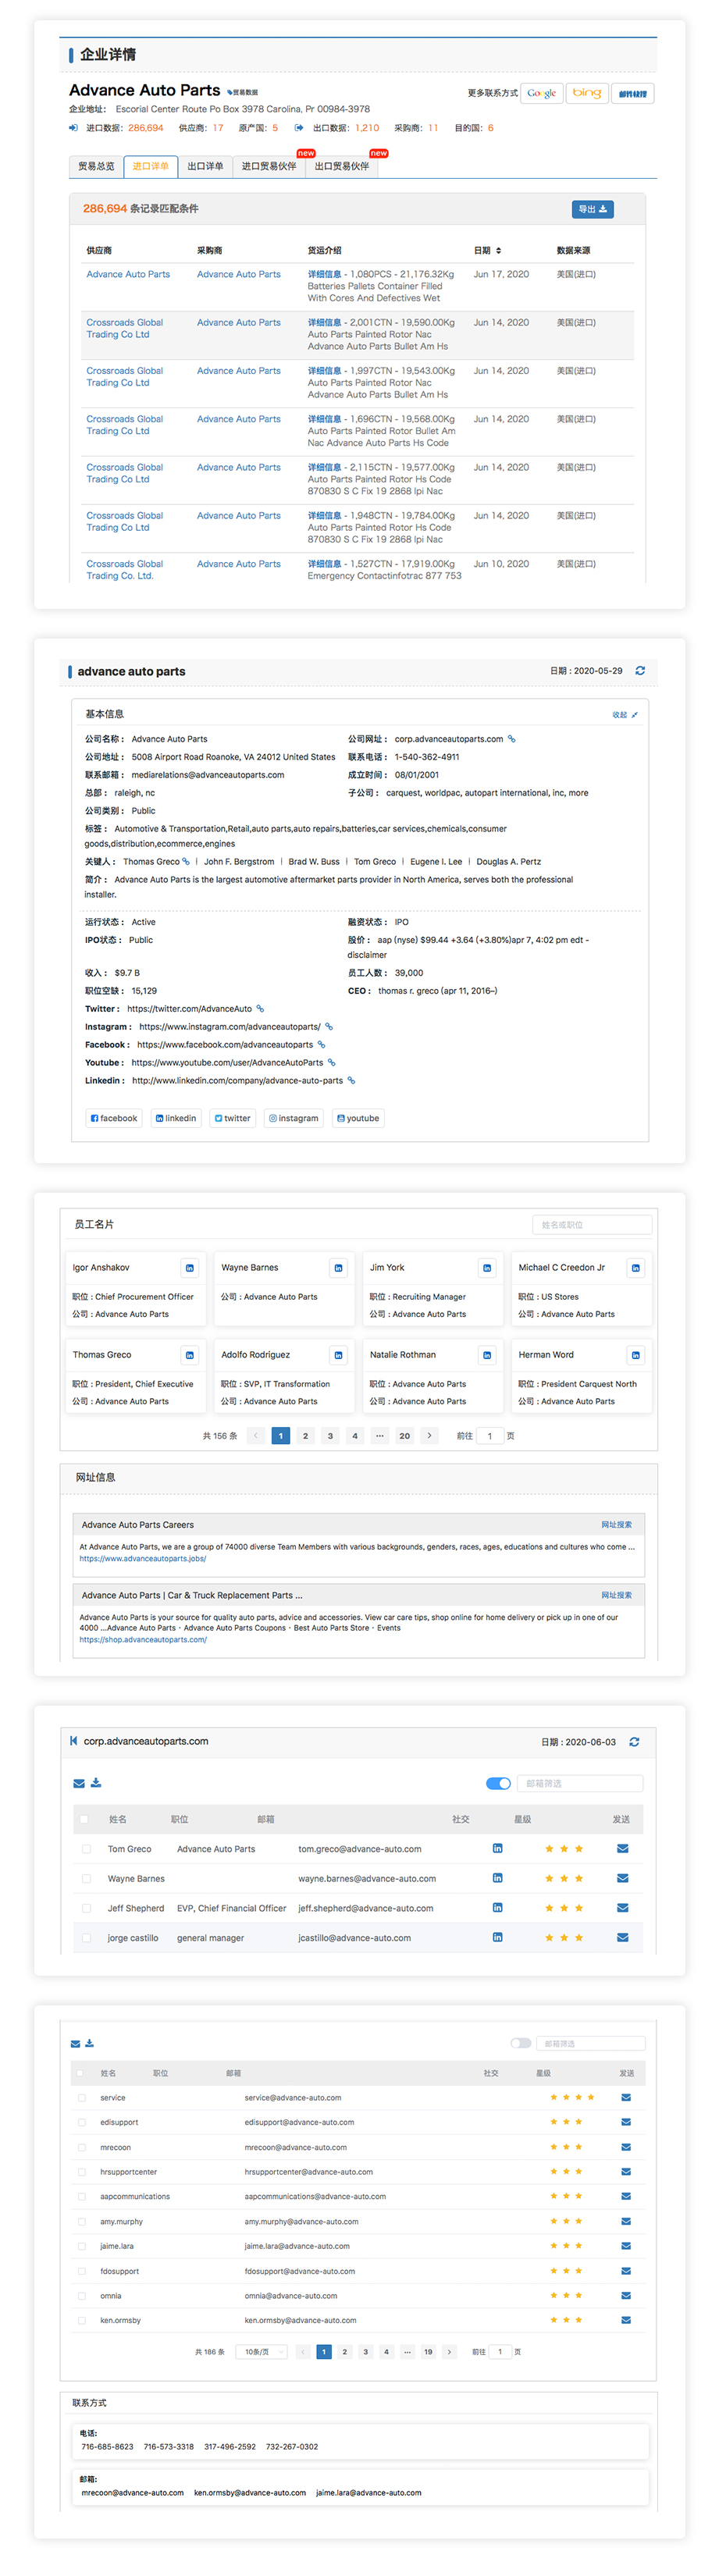Click the youtube social button
719x2576 pixels.
[358, 1118]
